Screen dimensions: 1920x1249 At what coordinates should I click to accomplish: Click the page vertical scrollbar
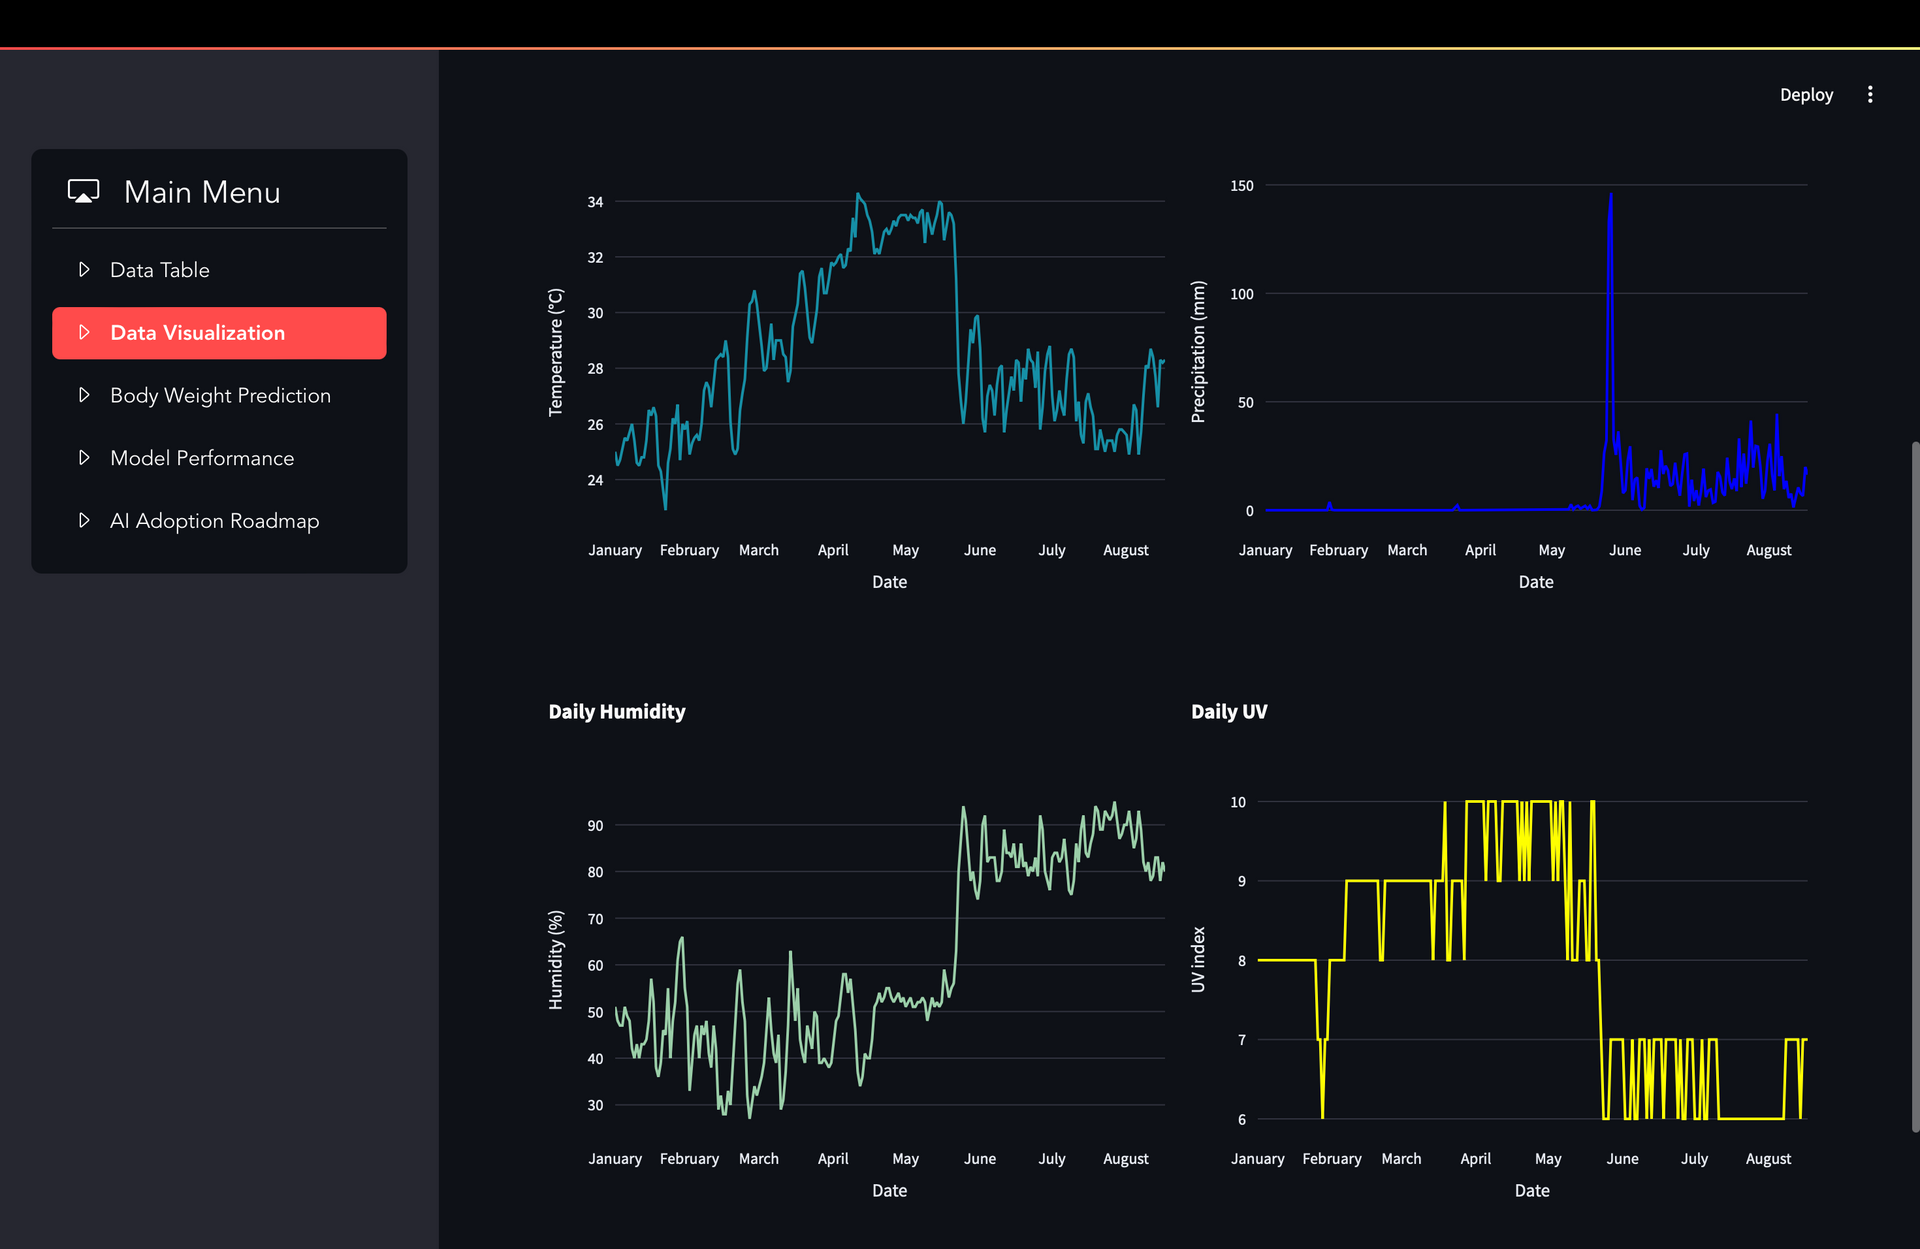pos(1915,785)
